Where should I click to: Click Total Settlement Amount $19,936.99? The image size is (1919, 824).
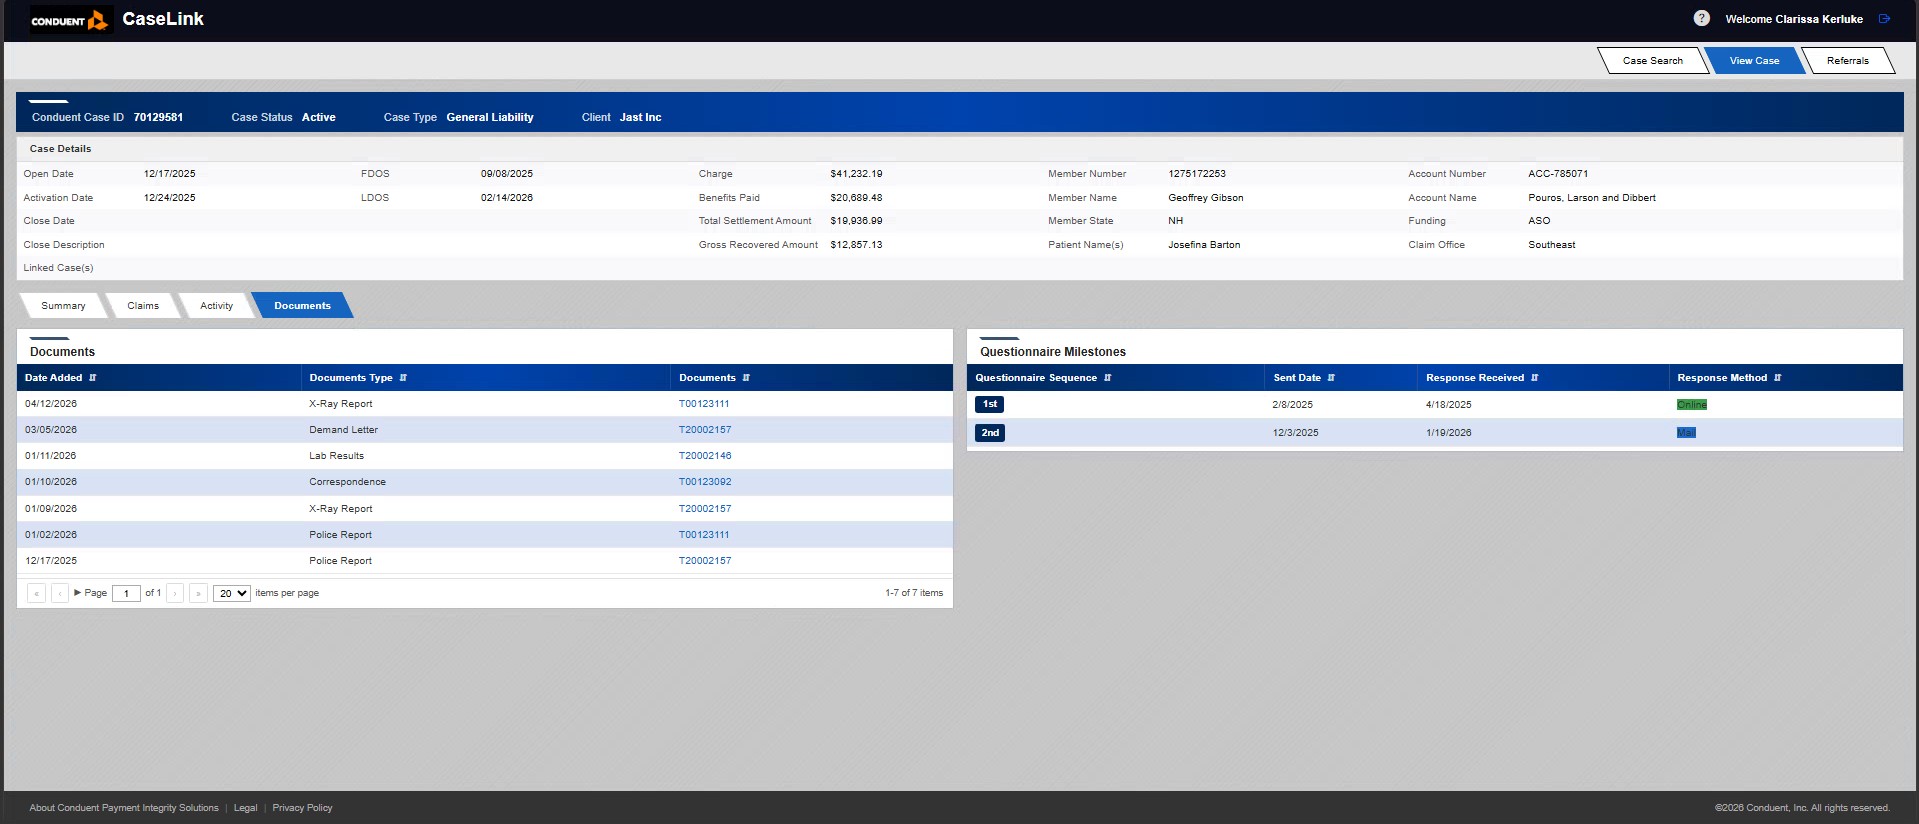(x=856, y=221)
